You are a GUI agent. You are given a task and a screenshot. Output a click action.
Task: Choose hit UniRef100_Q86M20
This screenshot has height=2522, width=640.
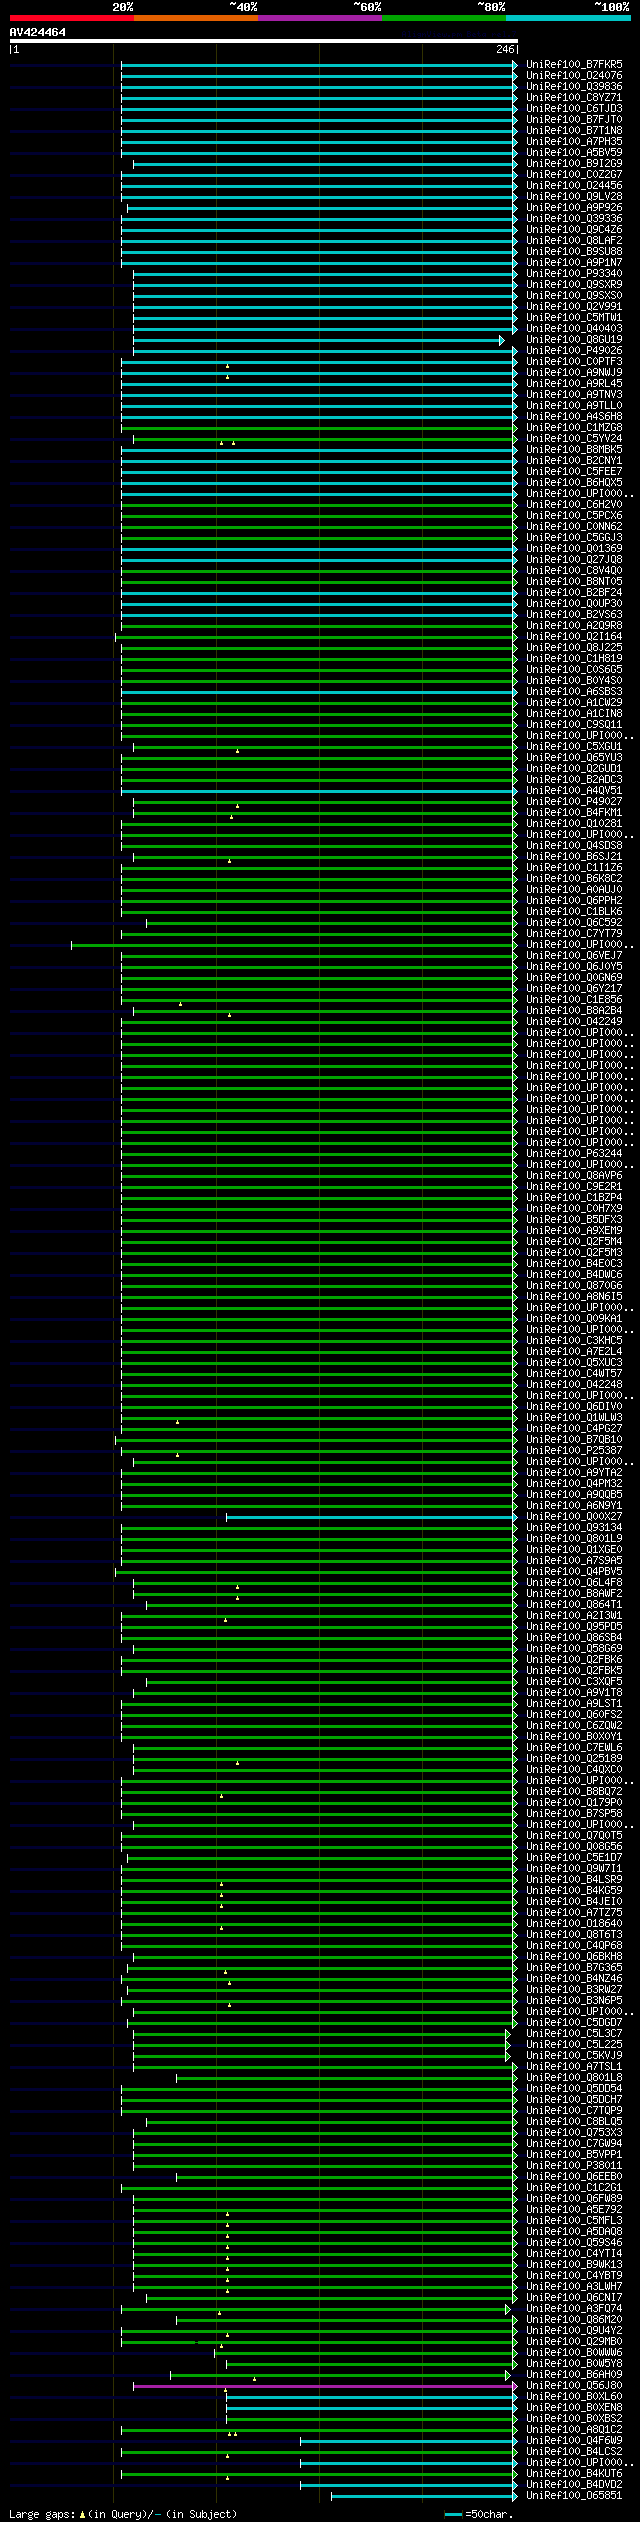[574, 2320]
